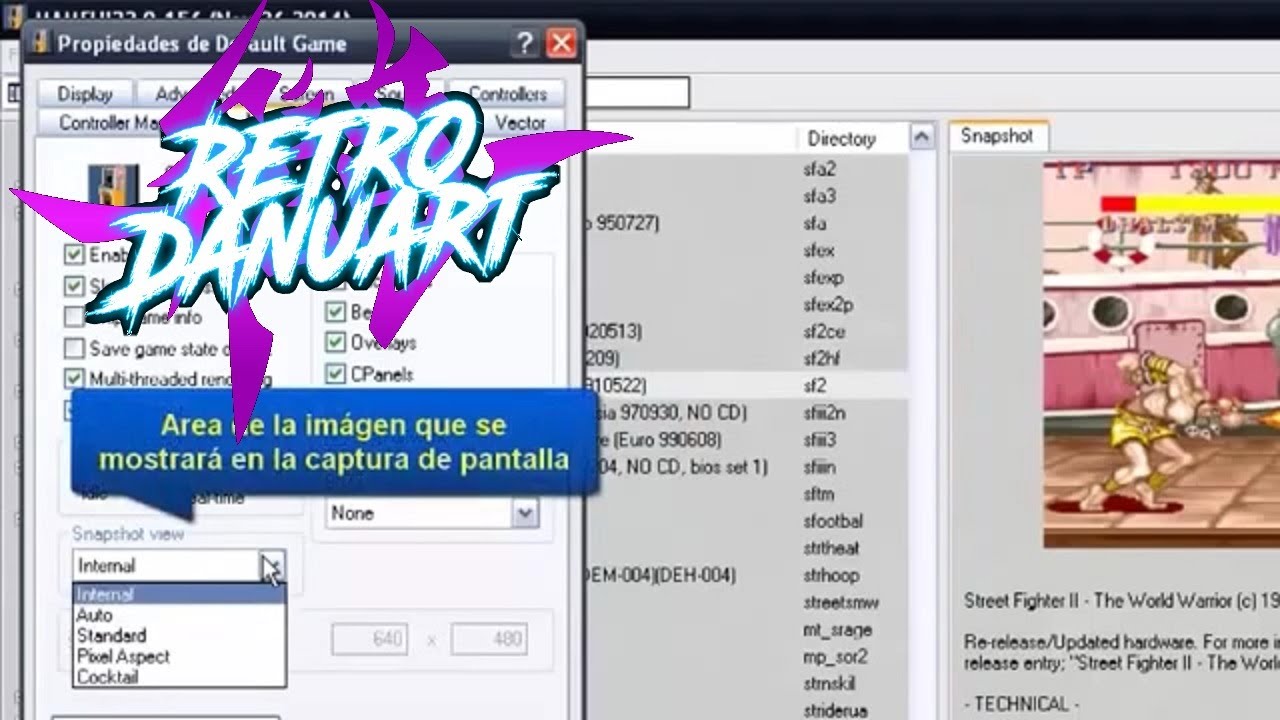The height and width of the screenshot is (720, 1280).
Task: Click the Street Fighter II snapshot image
Action: (x=1162, y=354)
